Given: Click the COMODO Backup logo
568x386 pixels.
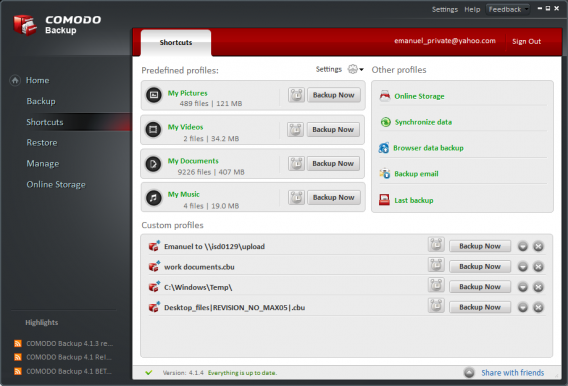Looking at the screenshot, I should coord(25,25).
